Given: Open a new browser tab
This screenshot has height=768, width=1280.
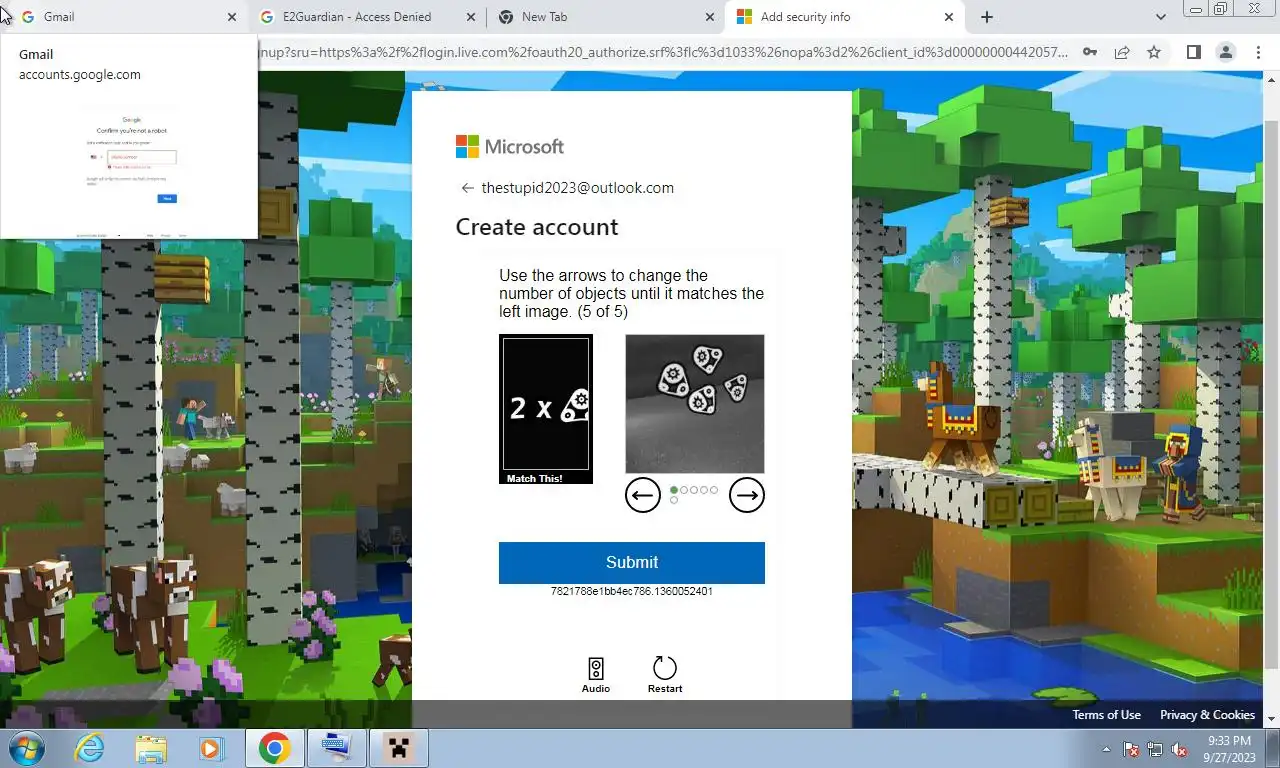Looking at the screenshot, I should [x=987, y=17].
